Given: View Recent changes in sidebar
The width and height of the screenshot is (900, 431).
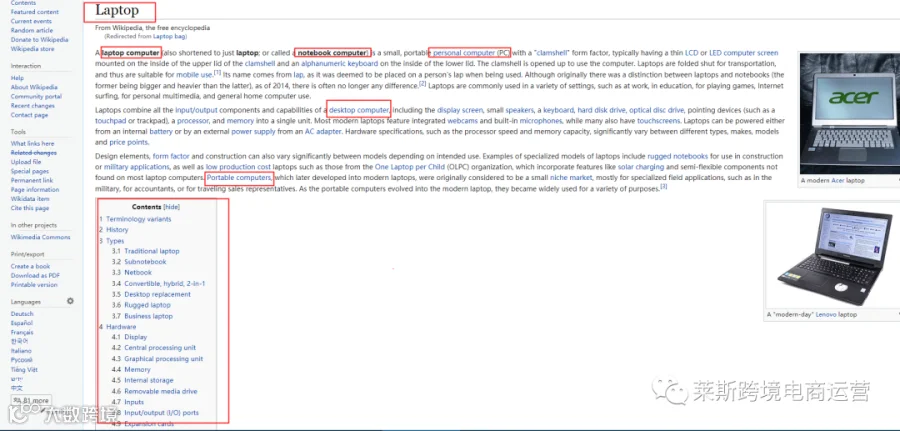Looking at the screenshot, I should 33,106.
